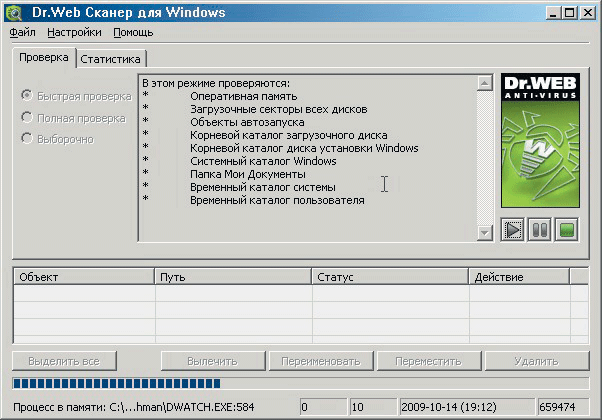Click the Выделить все button
This screenshot has width=602, height=420.
tap(65, 360)
